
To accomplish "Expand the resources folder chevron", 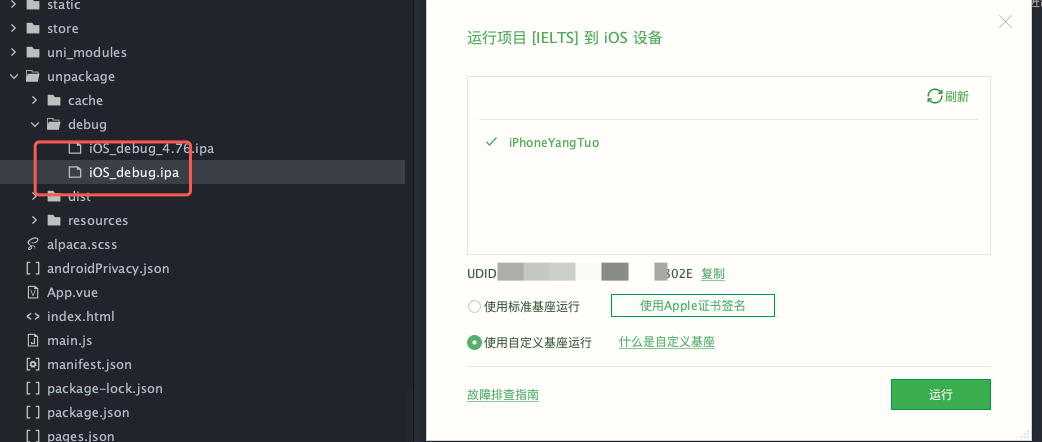I will (x=35, y=220).
